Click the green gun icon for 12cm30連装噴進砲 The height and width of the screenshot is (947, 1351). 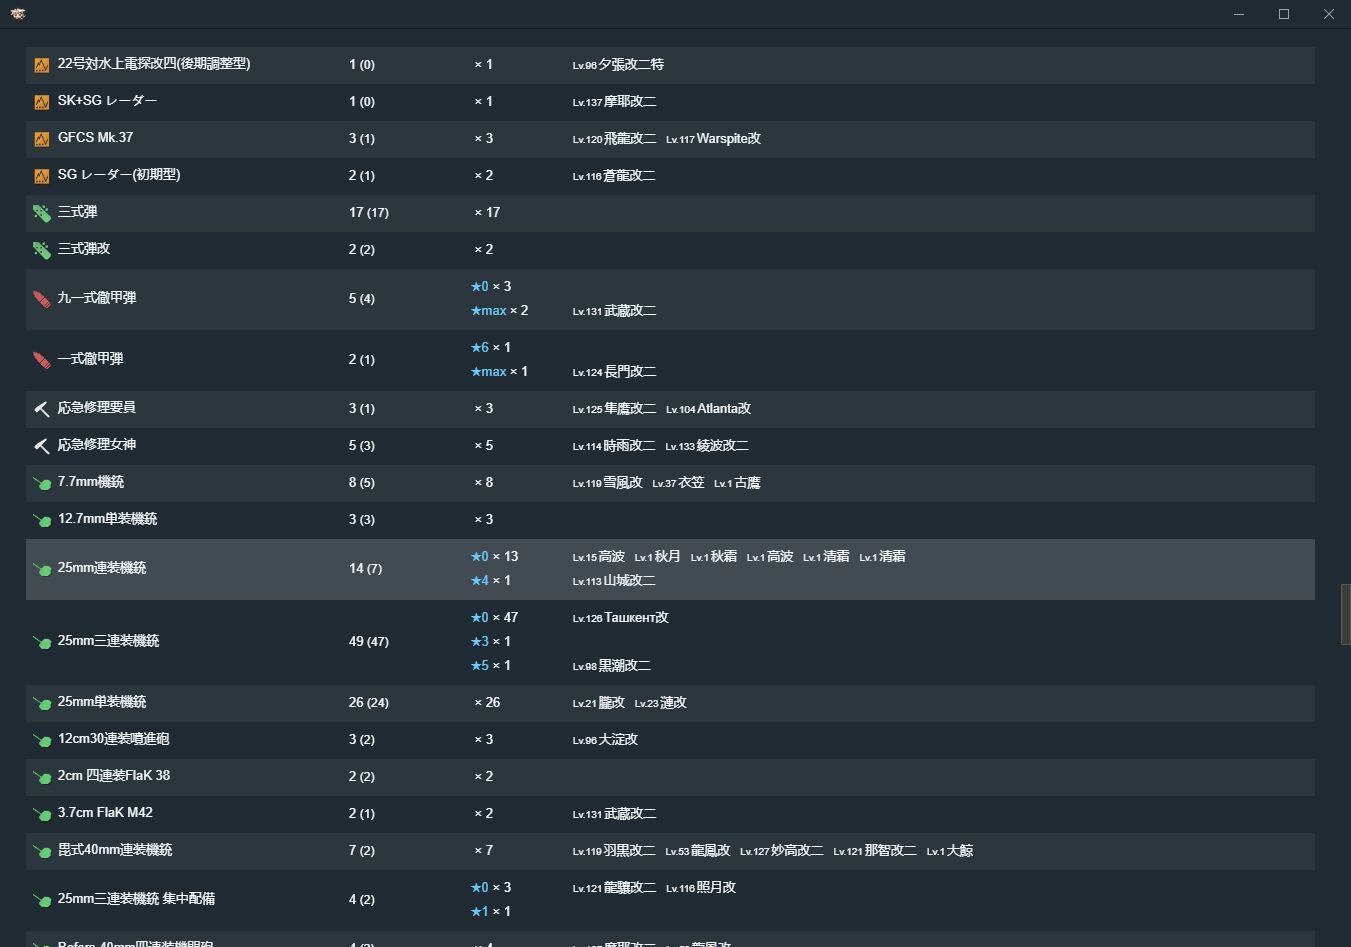(41, 740)
